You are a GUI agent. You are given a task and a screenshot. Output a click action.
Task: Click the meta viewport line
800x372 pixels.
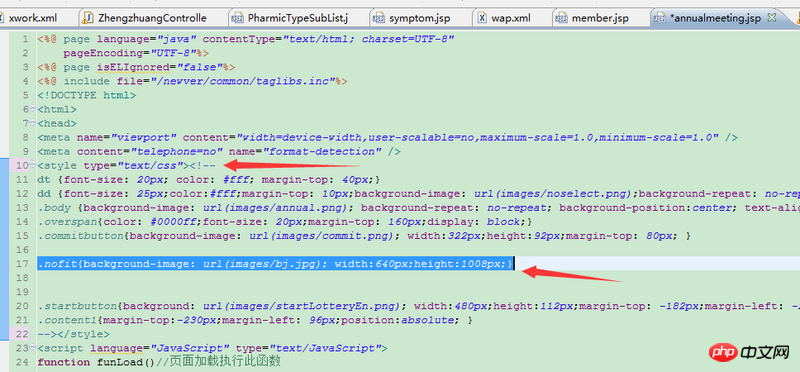pos(388,137)
